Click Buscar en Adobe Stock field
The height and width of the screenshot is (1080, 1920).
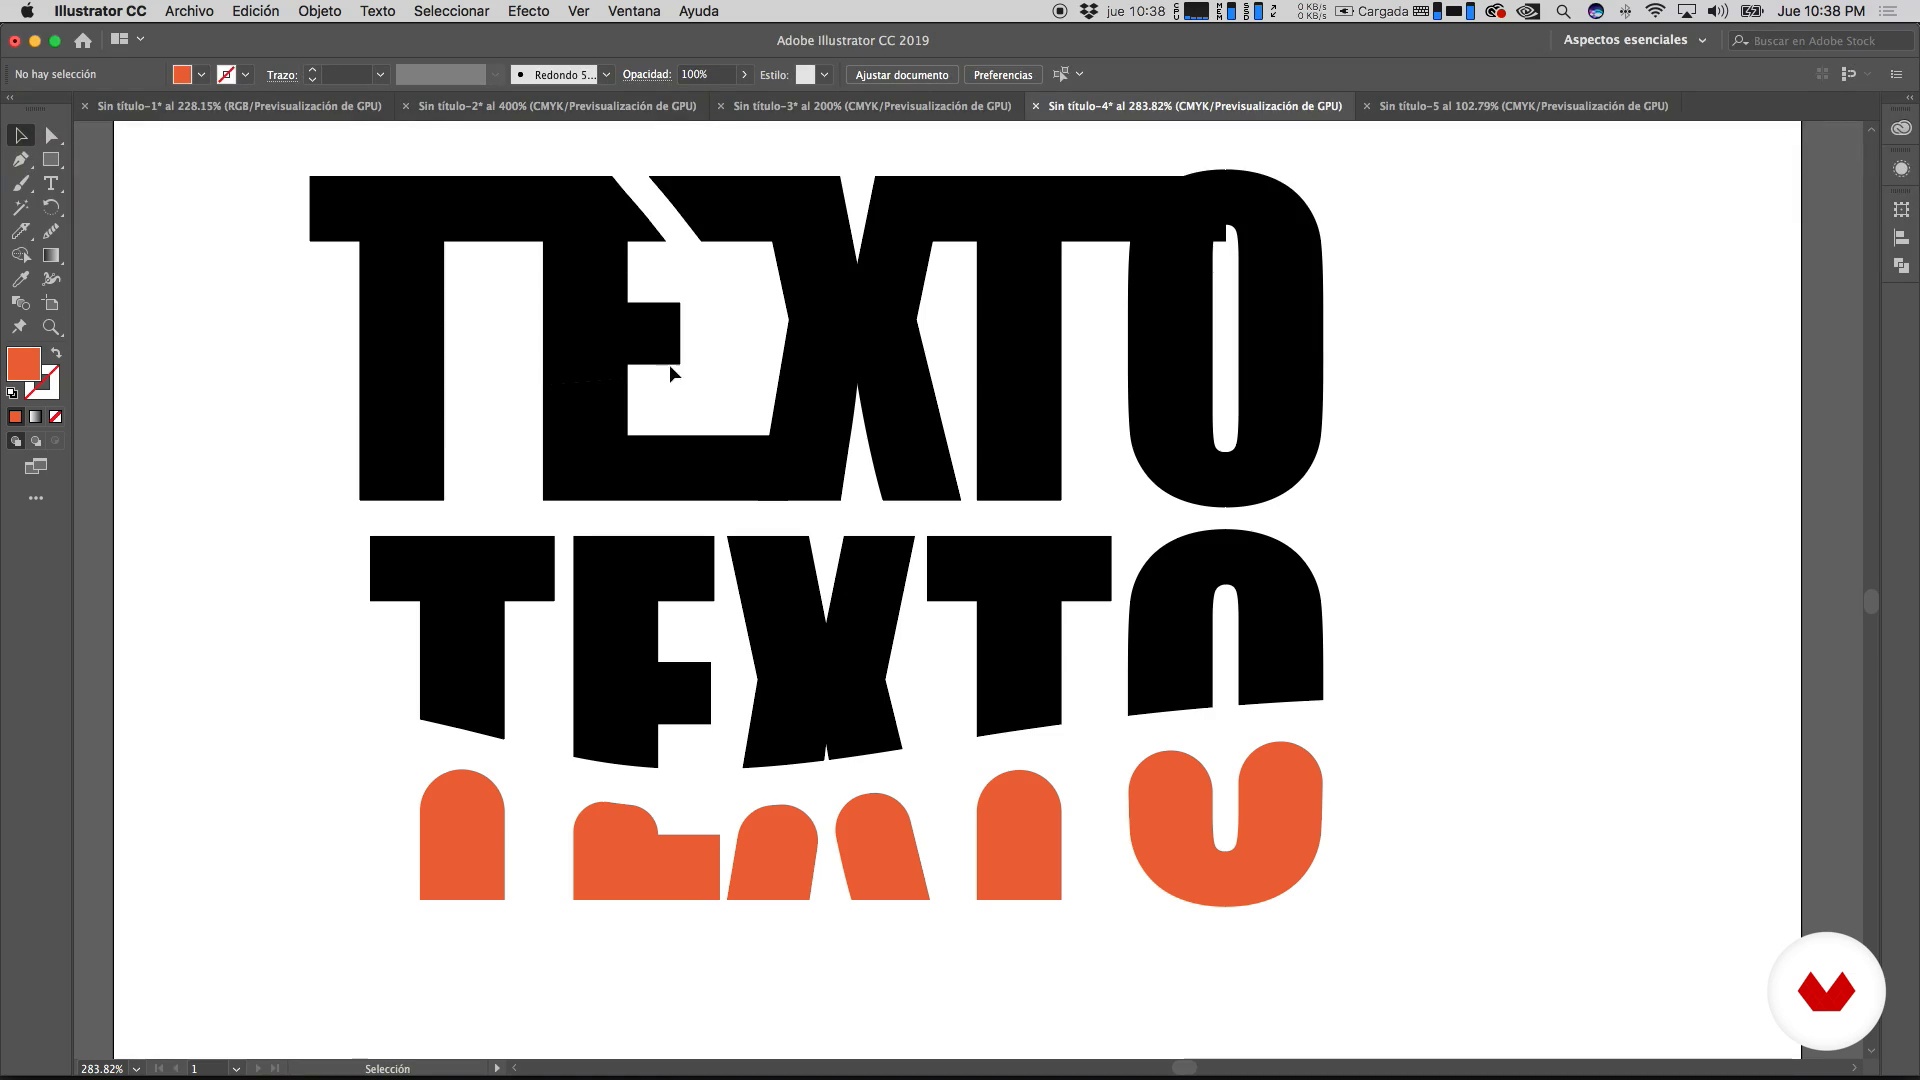point(1820,41)
